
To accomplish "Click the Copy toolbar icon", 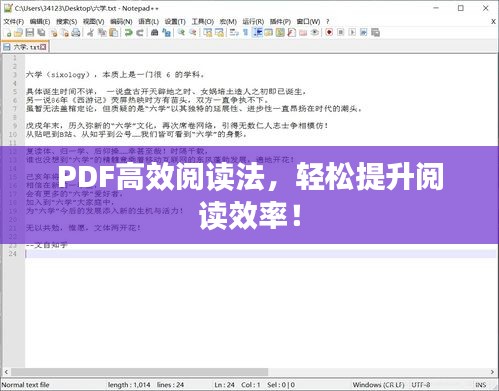I will [102, 33].
